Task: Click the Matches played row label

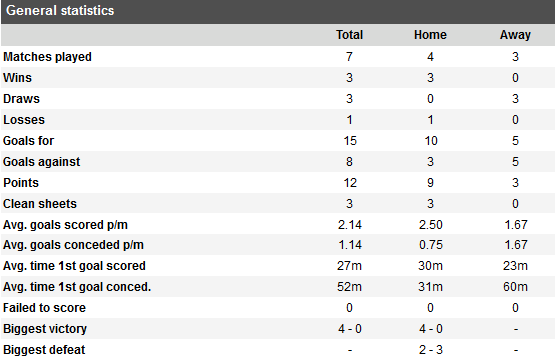Action: 47,57
